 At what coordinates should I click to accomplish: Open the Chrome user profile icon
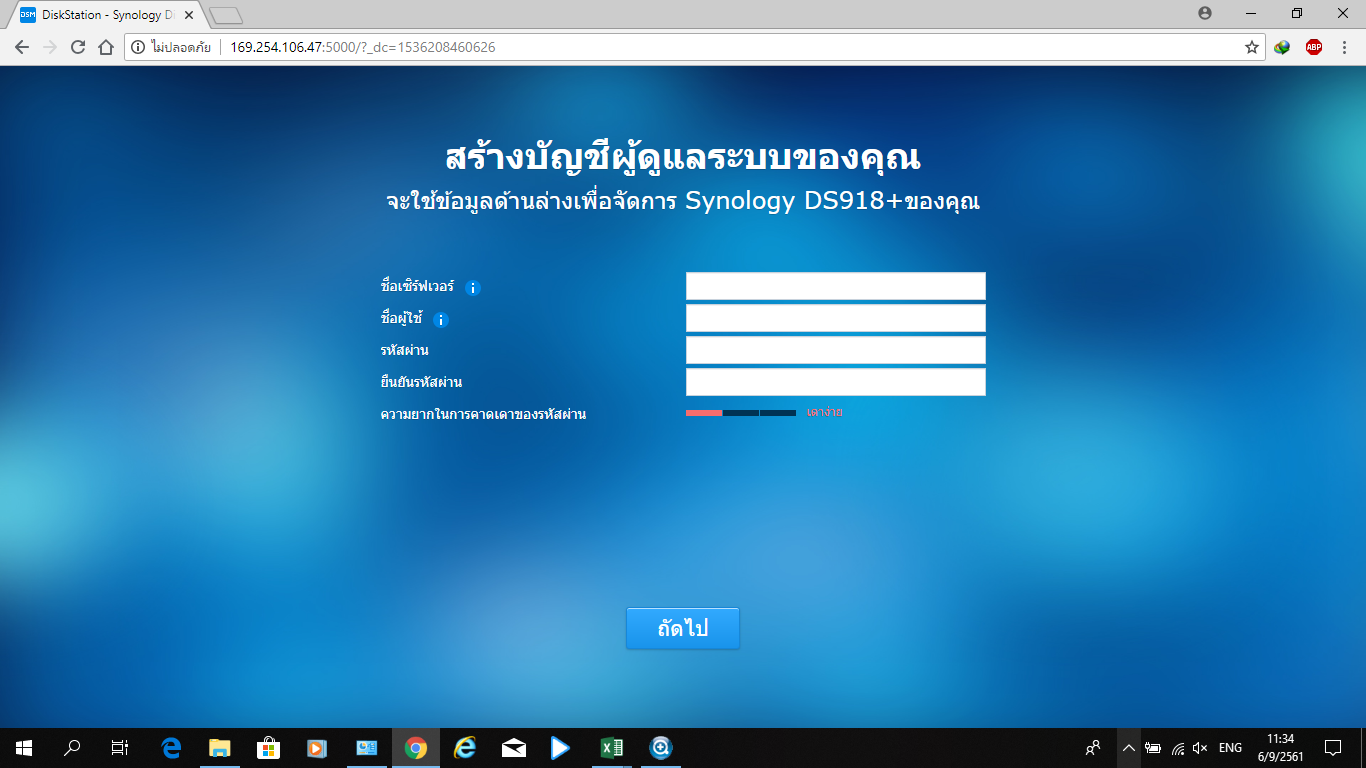coord(1204,13)
